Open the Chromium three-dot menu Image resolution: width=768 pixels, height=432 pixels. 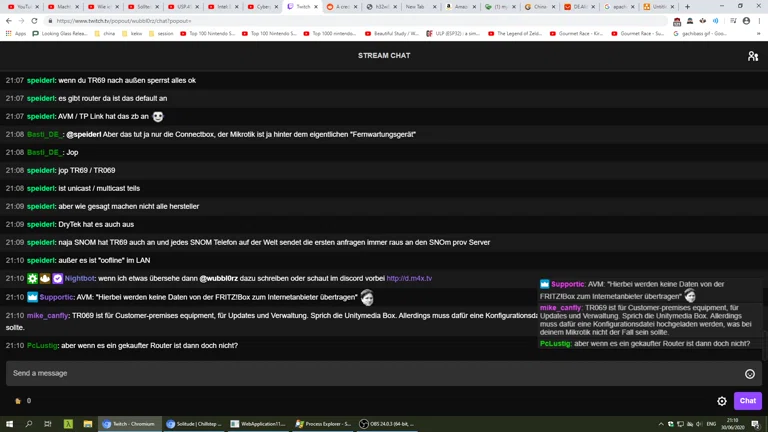[x=759, y=21]
